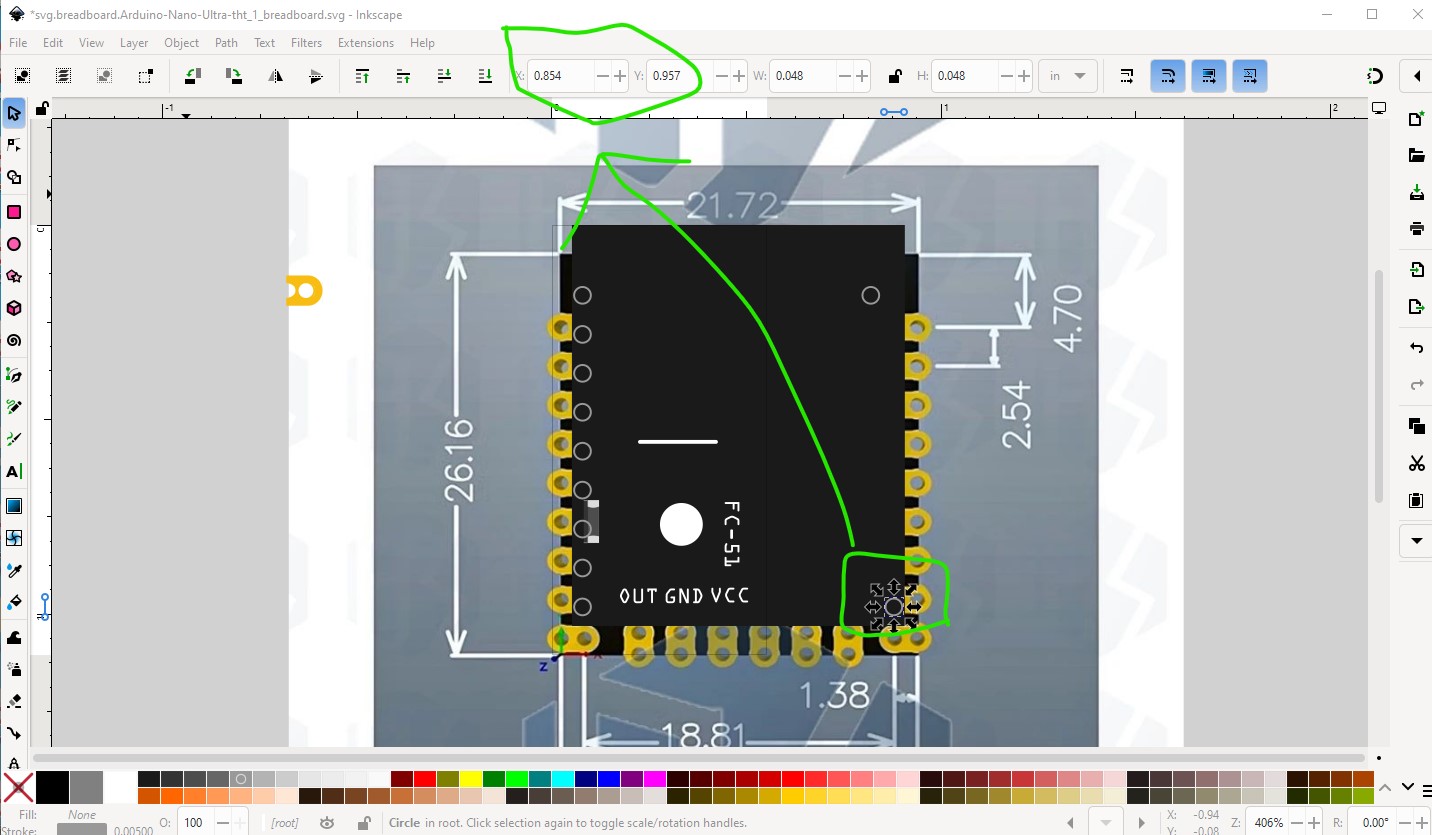
Task: Expand the commands bar overflow arrow
Action: [x=1416, y=541]
